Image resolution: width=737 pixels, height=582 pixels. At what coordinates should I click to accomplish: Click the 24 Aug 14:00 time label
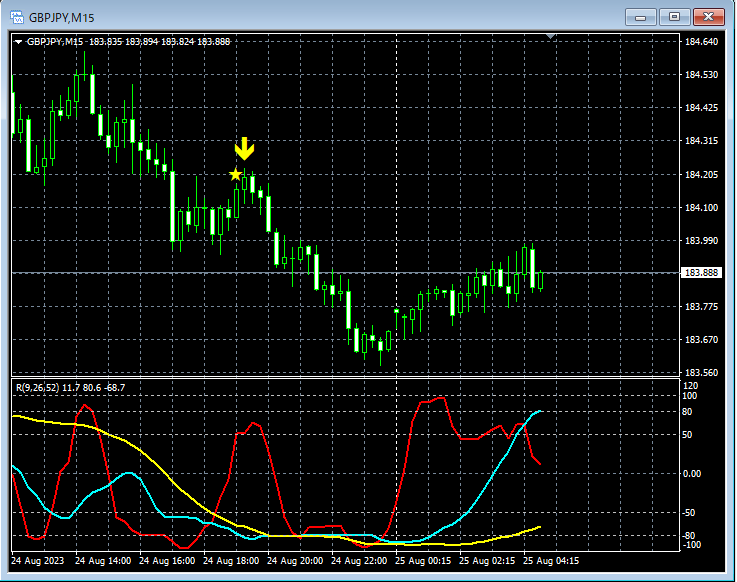click(103, 560)
